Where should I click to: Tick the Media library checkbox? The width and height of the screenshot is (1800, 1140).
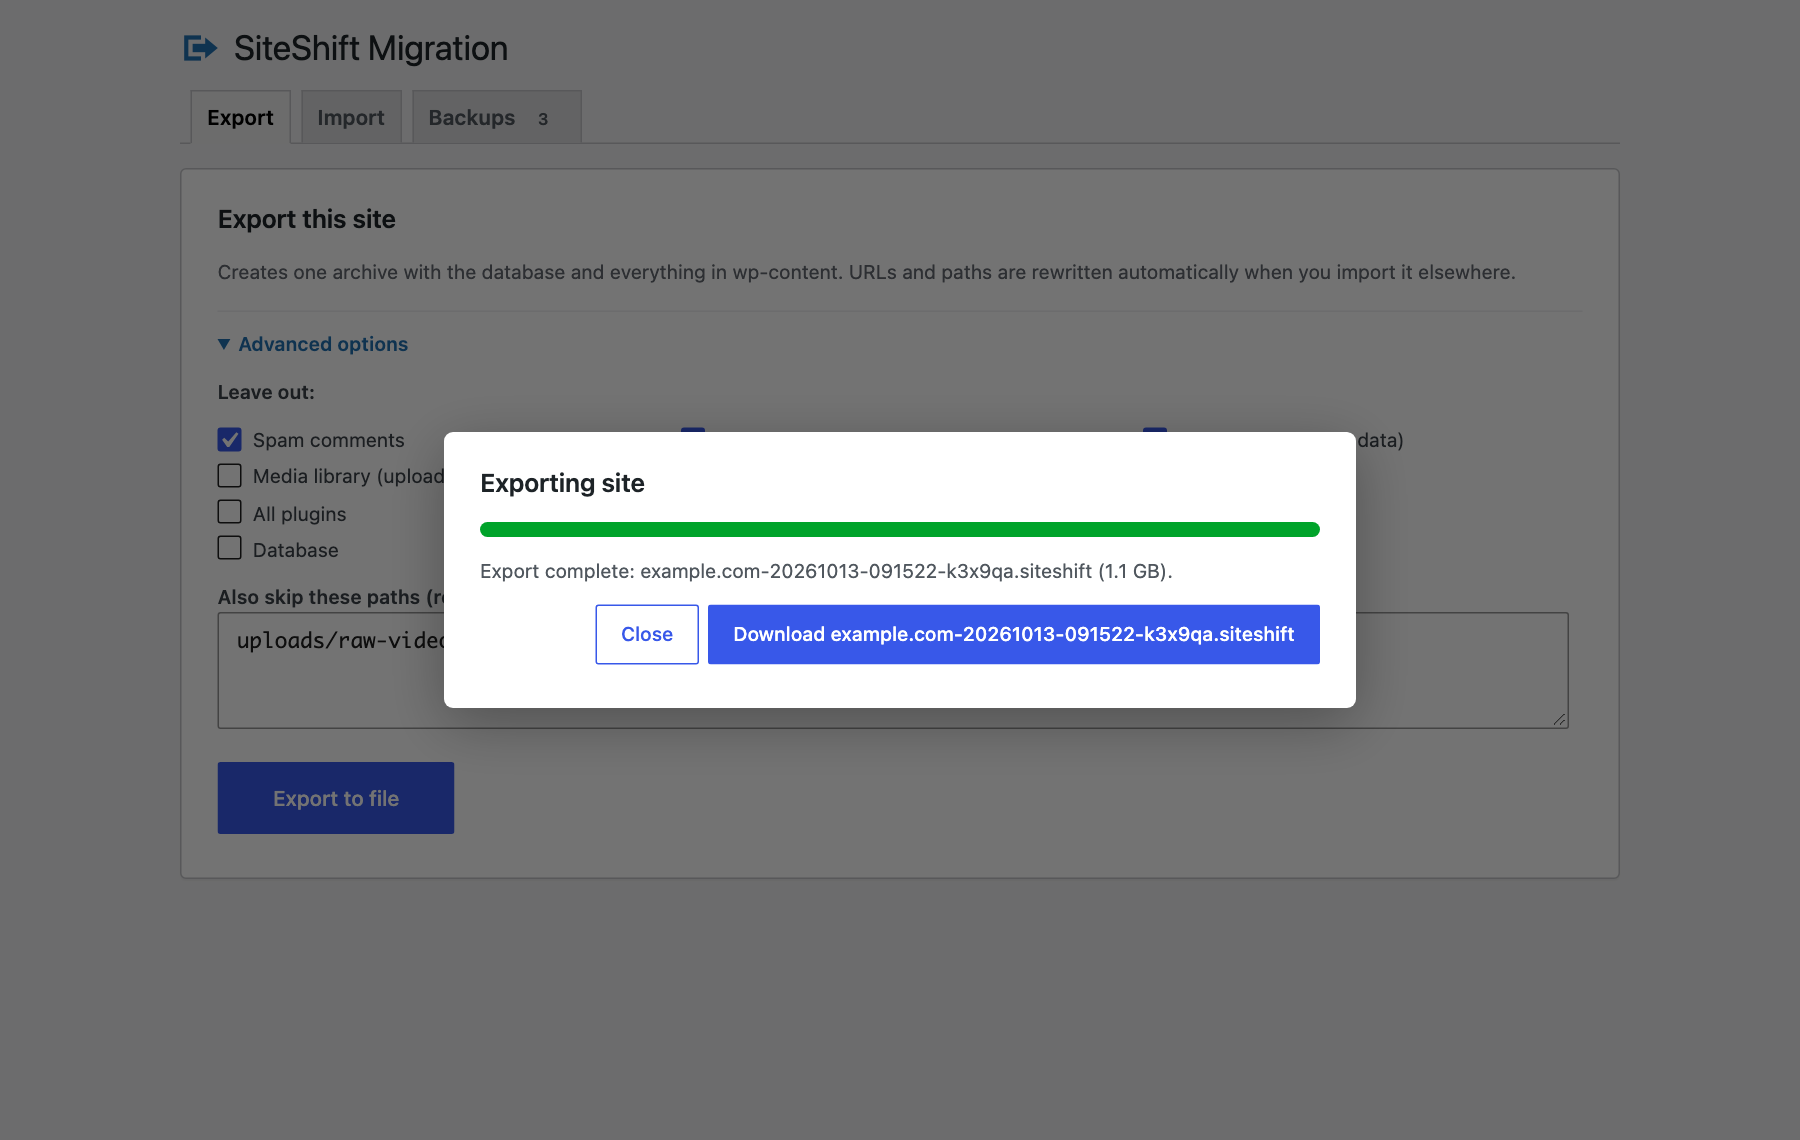coord(230,476)
